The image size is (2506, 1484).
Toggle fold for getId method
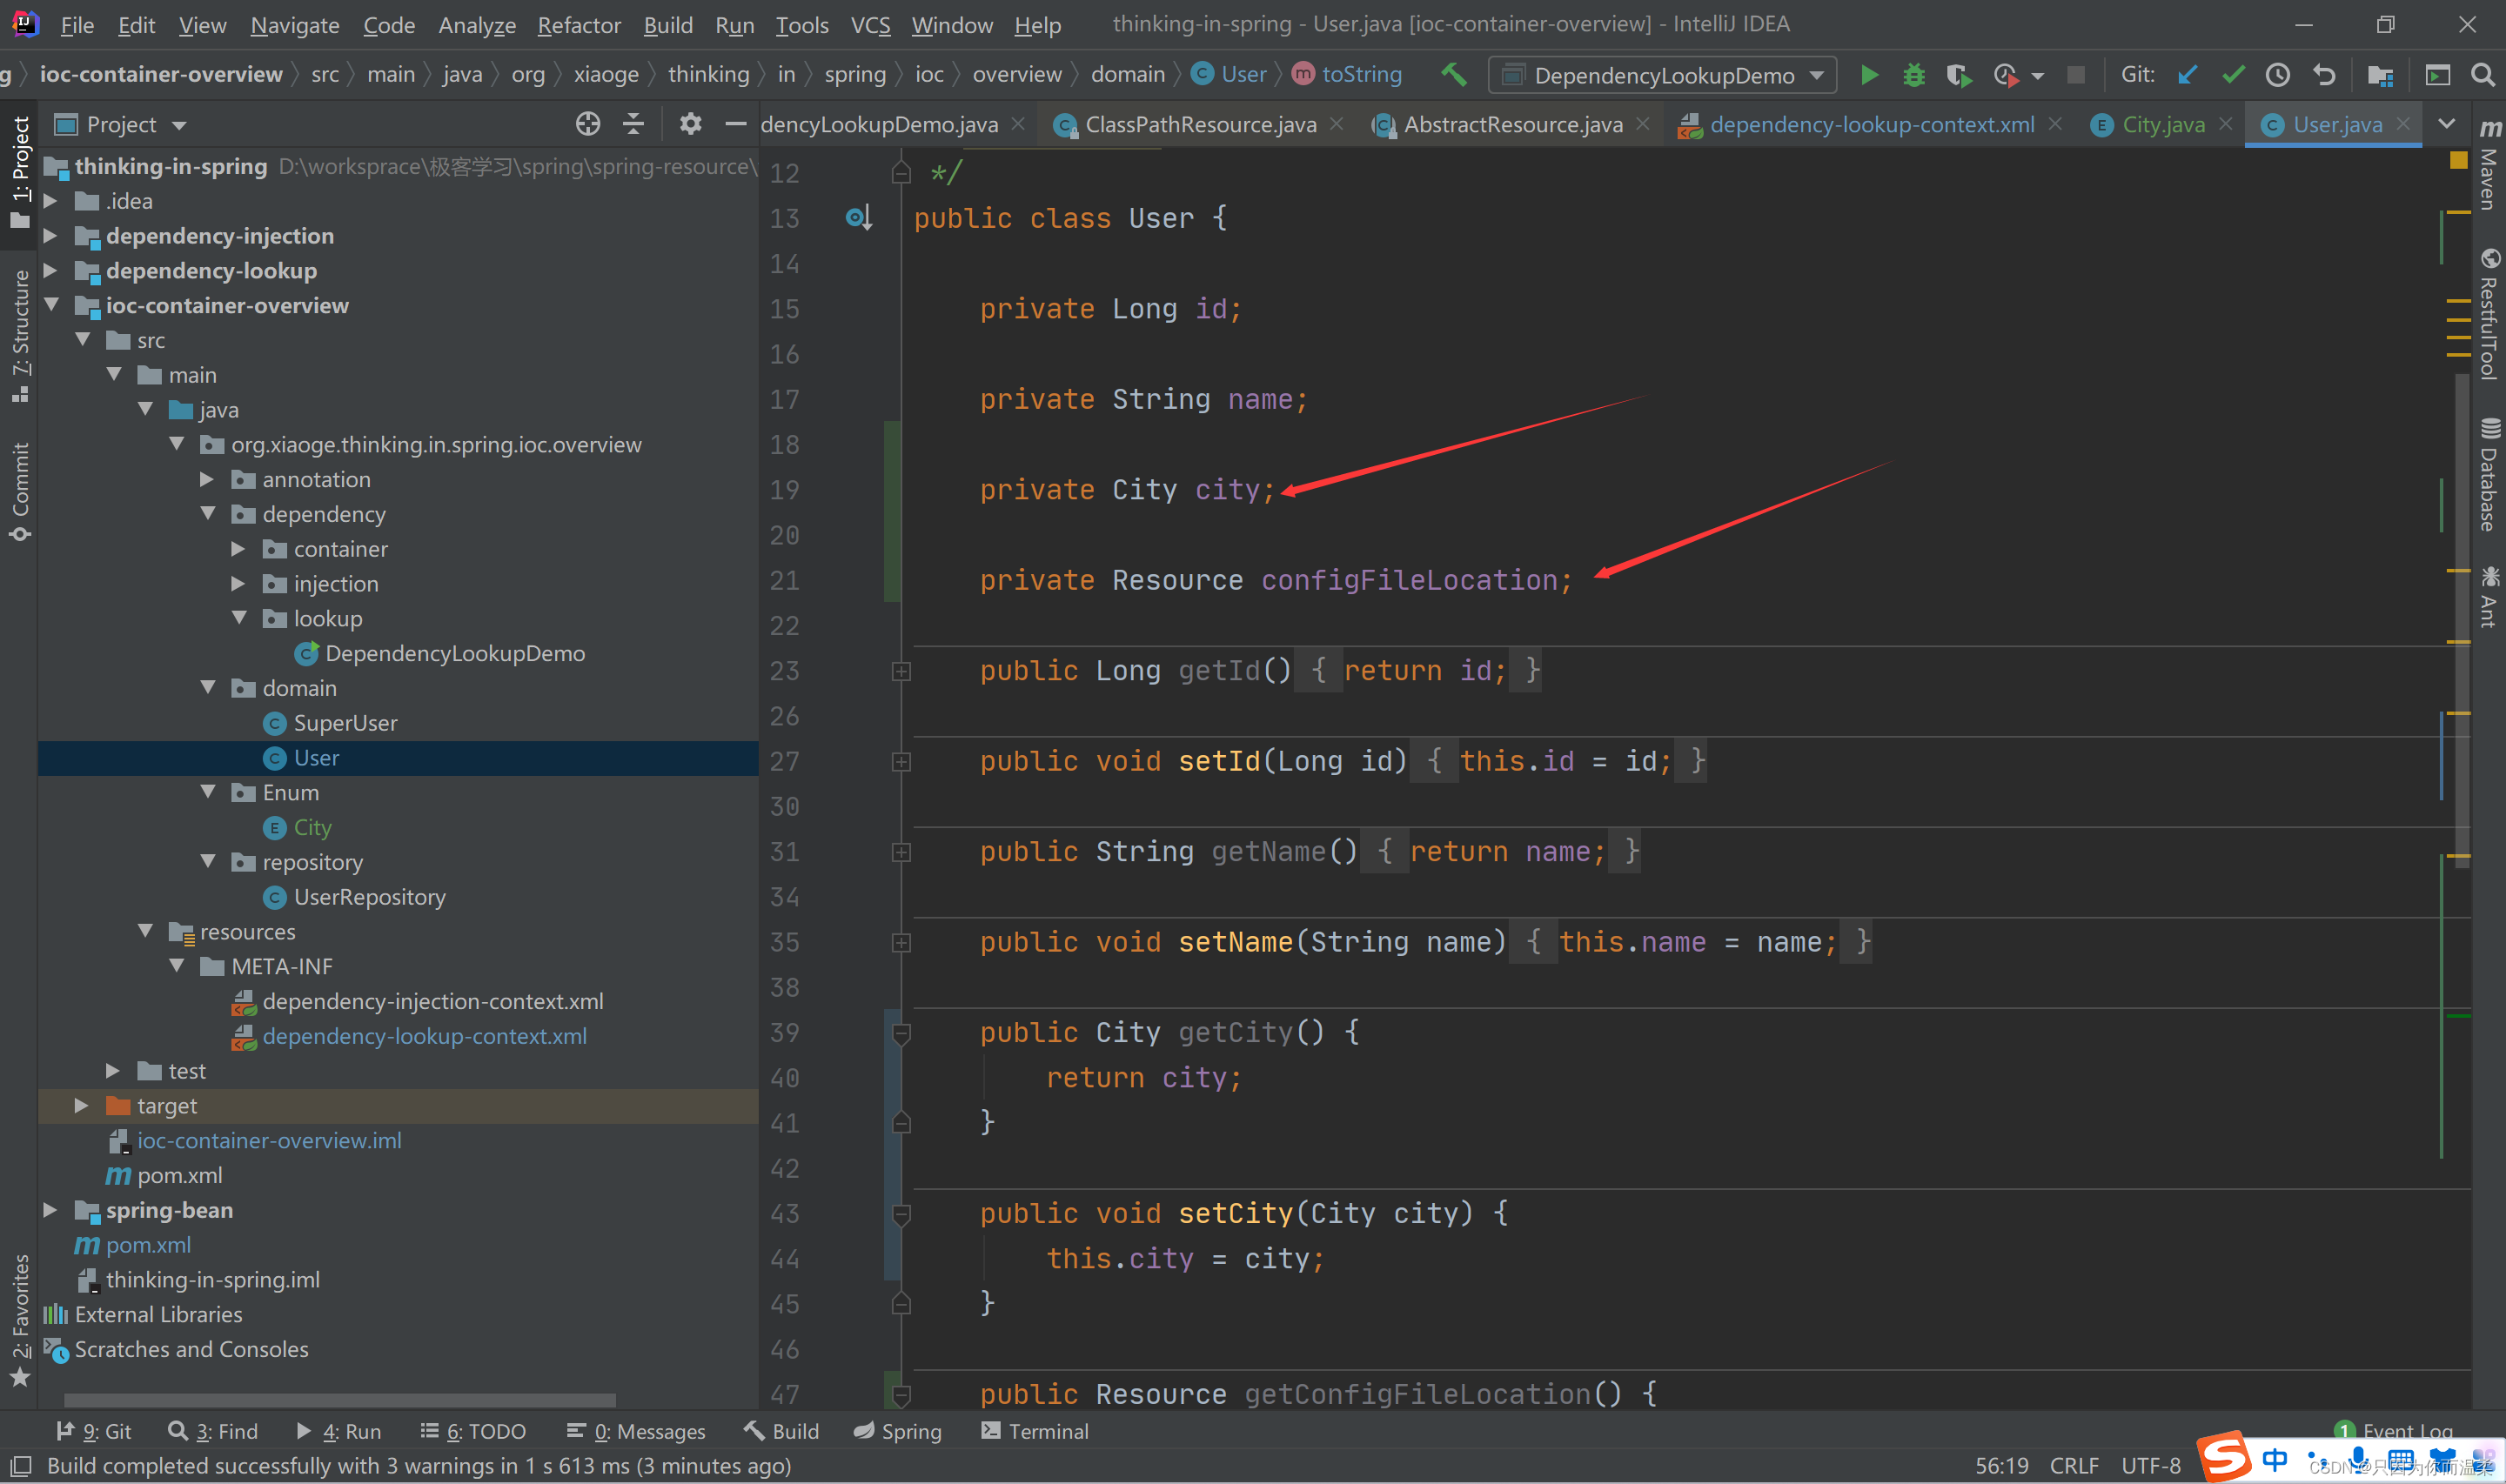901,671
